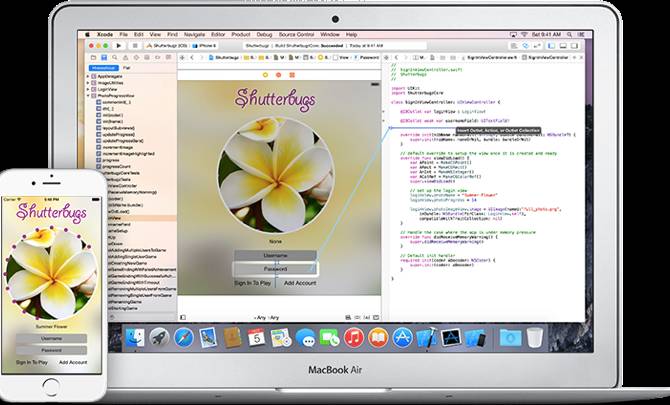Toggle the document outline button below the canvas
The width and height of the screenshot is (670, 405).
coord(183,317)
